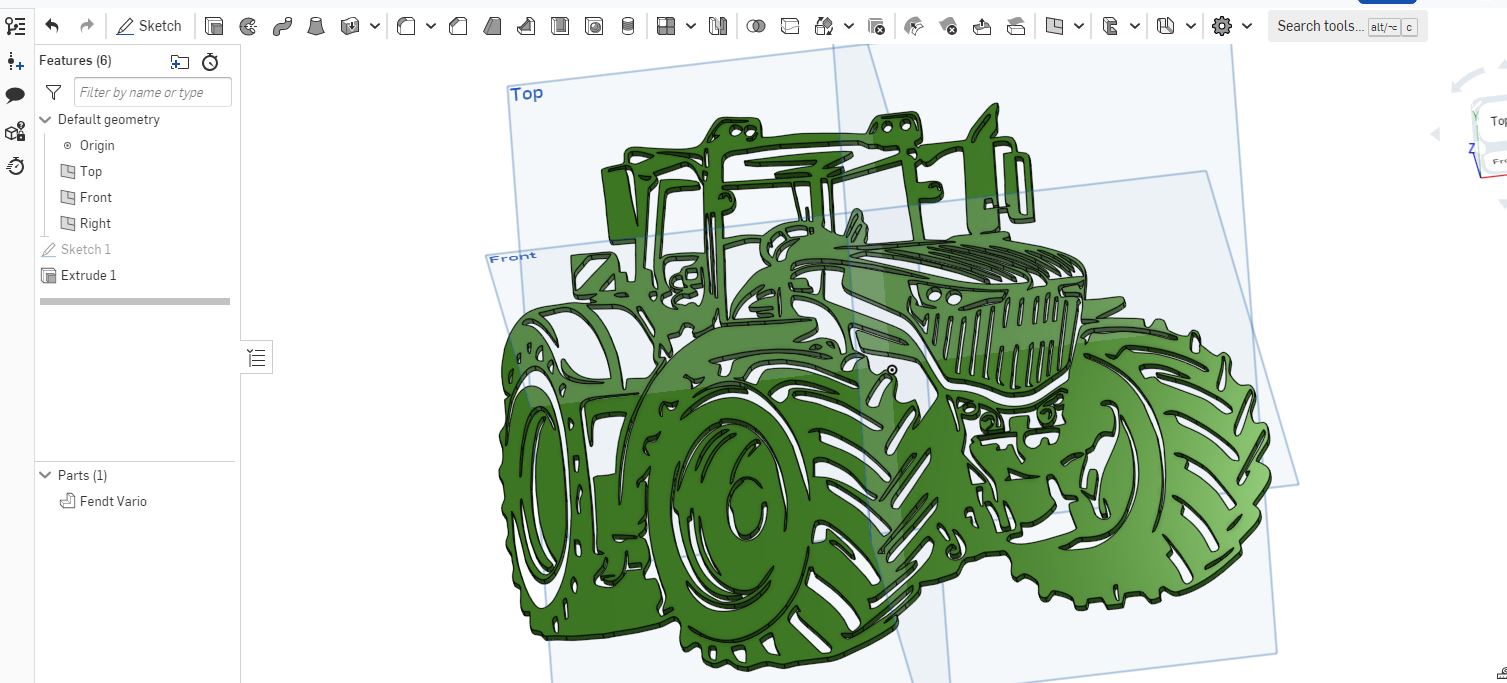Select the Shell tool
This screenshot has height=683, width=1507.
coord(559,26)
